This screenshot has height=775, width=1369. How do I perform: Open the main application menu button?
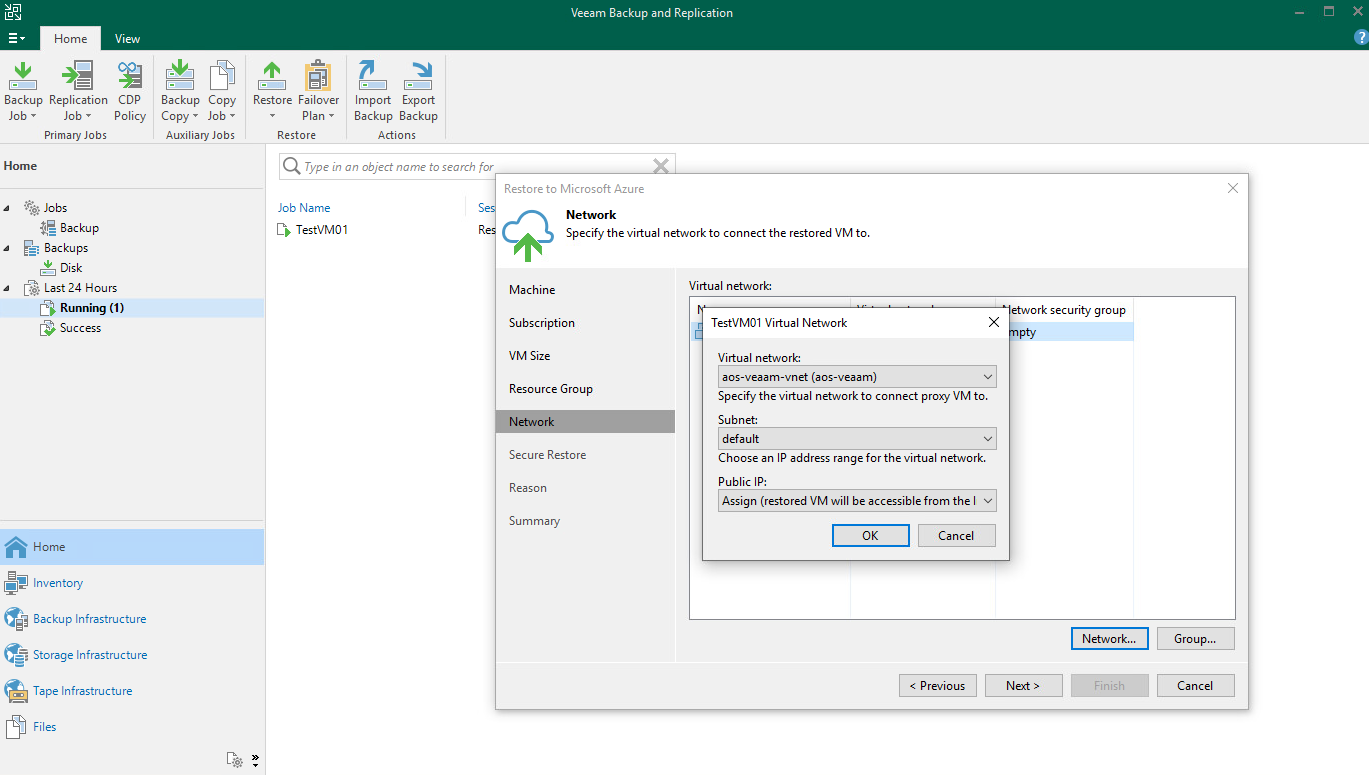click(16, 39)
